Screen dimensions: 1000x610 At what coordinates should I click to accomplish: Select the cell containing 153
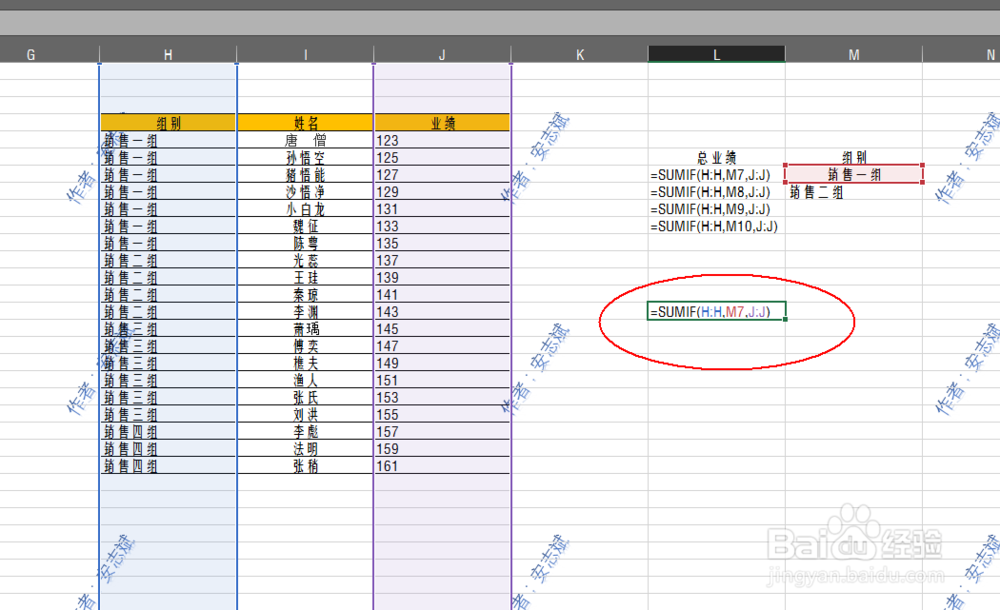pos(442,398)
